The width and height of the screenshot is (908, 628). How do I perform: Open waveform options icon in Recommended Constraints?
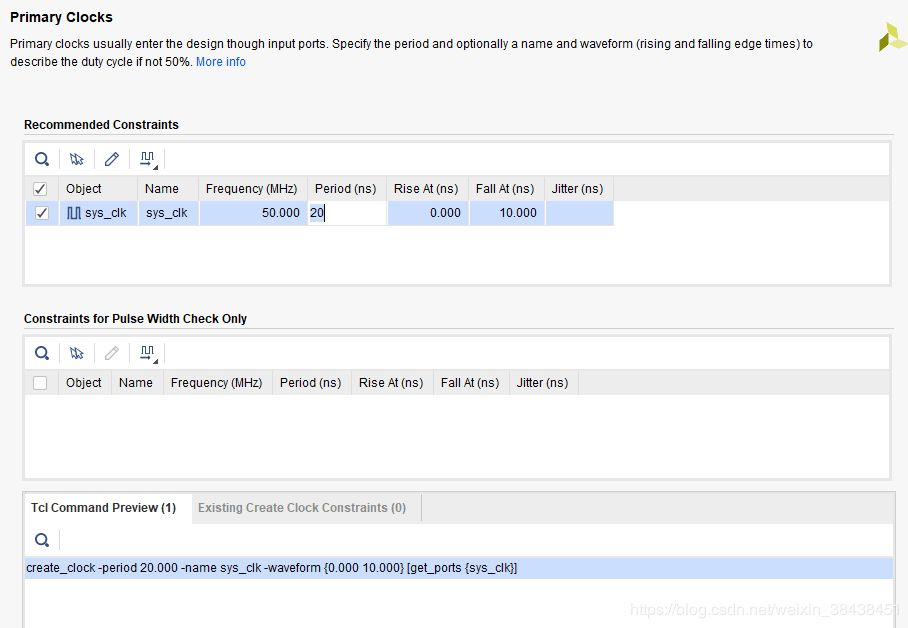coord(148,159)
